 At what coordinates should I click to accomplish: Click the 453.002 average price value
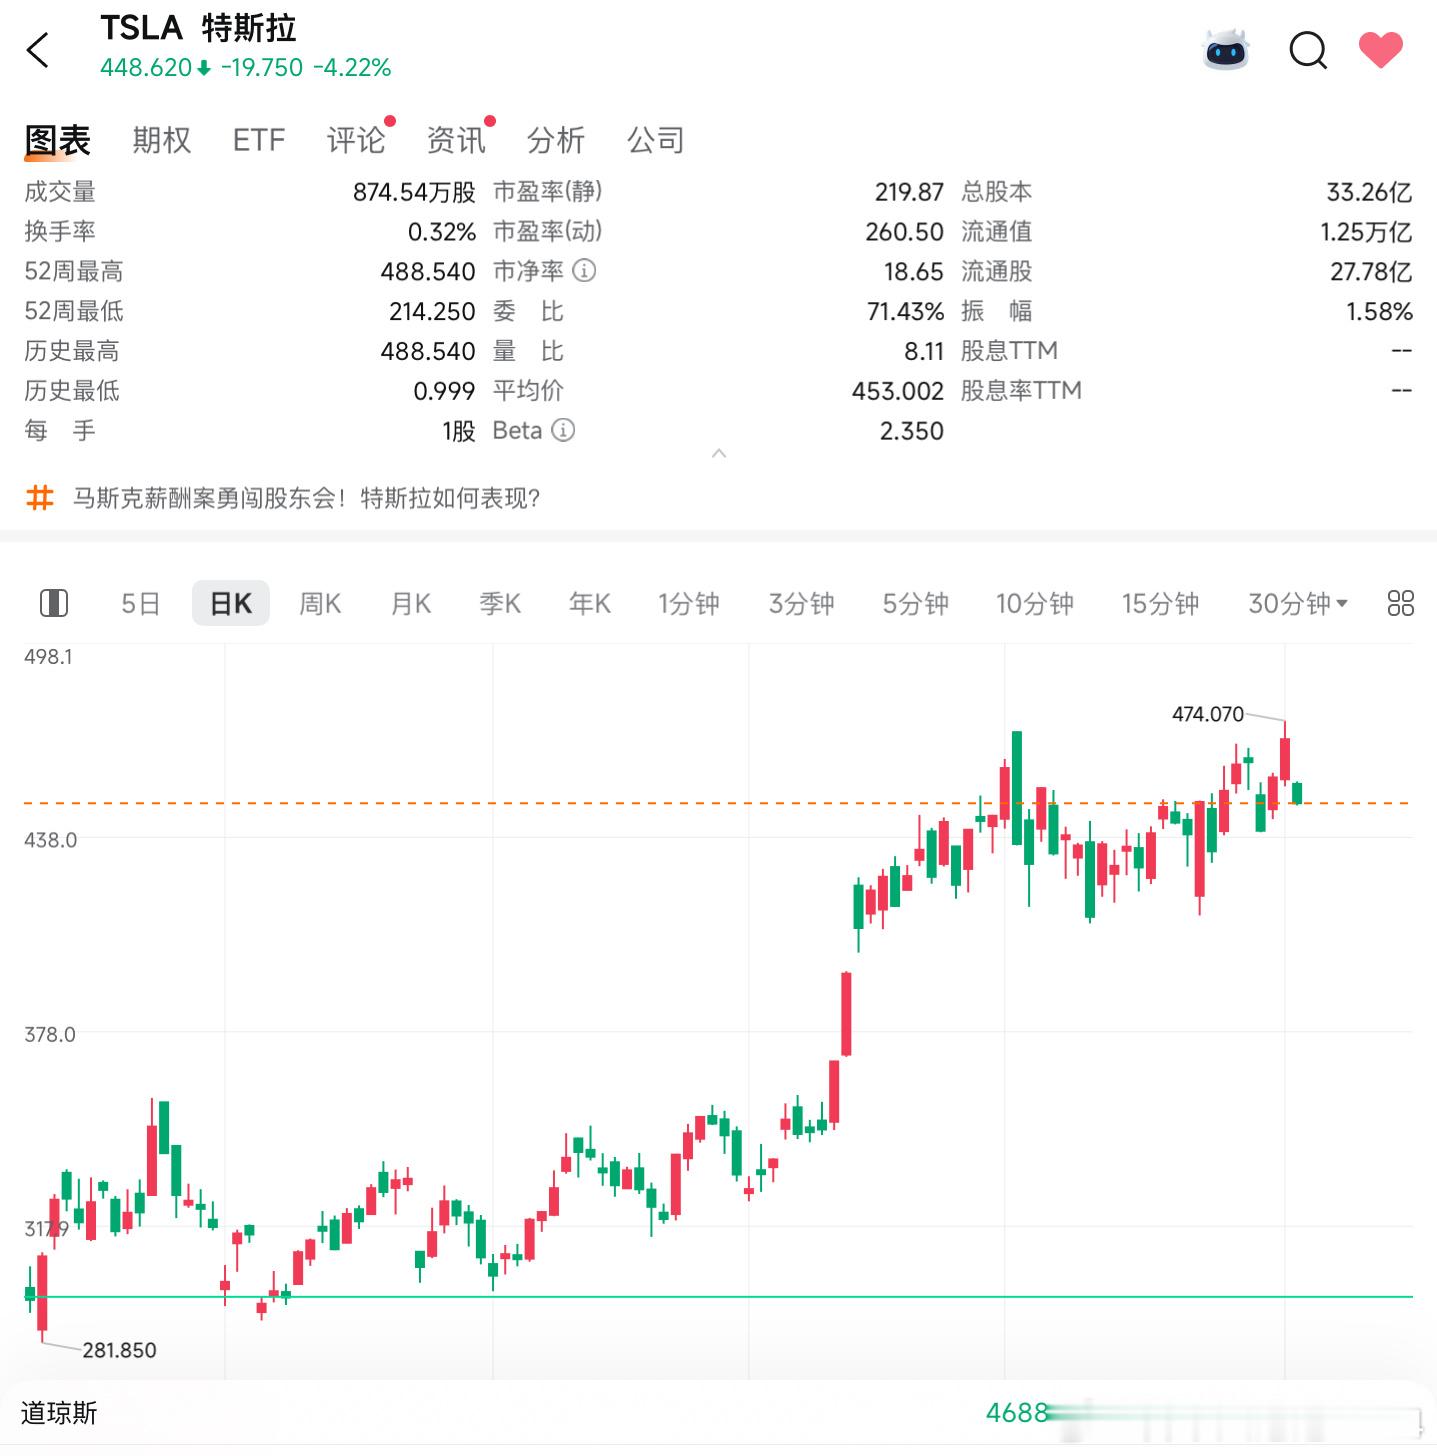point(898,391)
